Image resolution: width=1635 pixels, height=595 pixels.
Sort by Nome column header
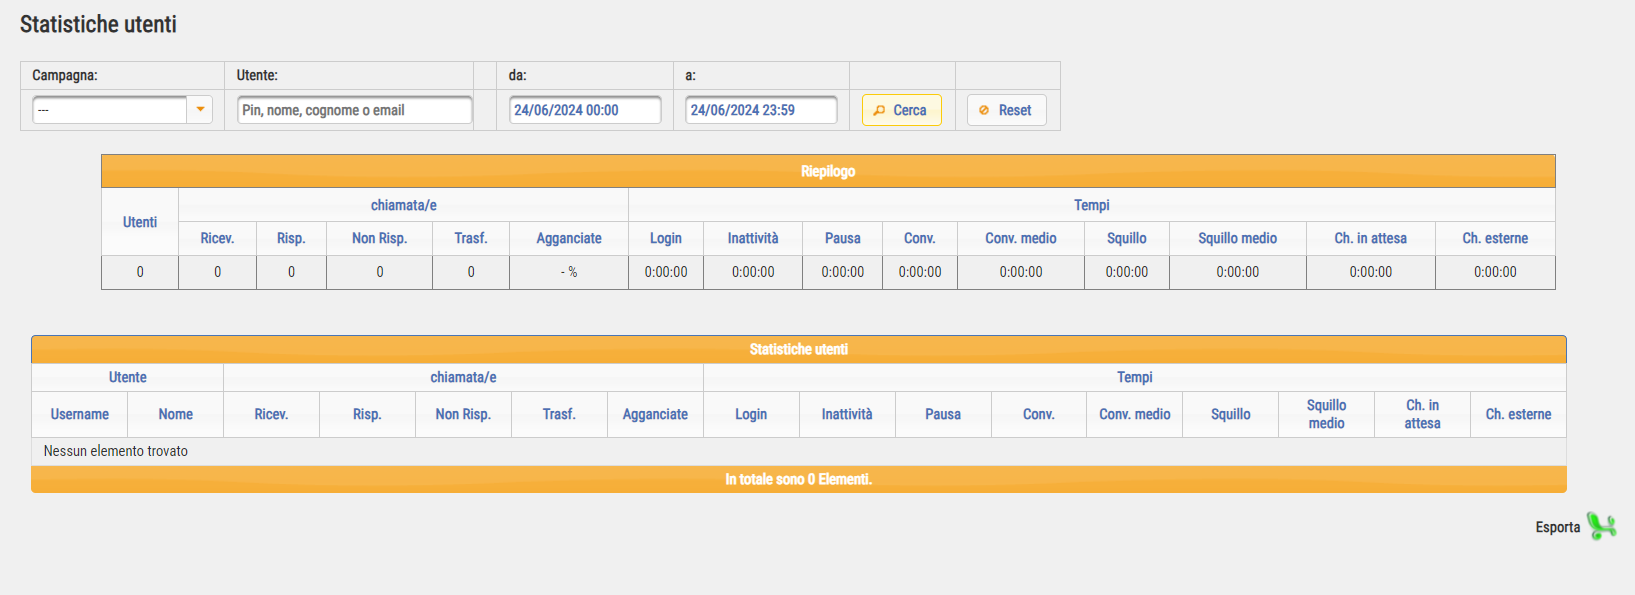pos(176,414)
